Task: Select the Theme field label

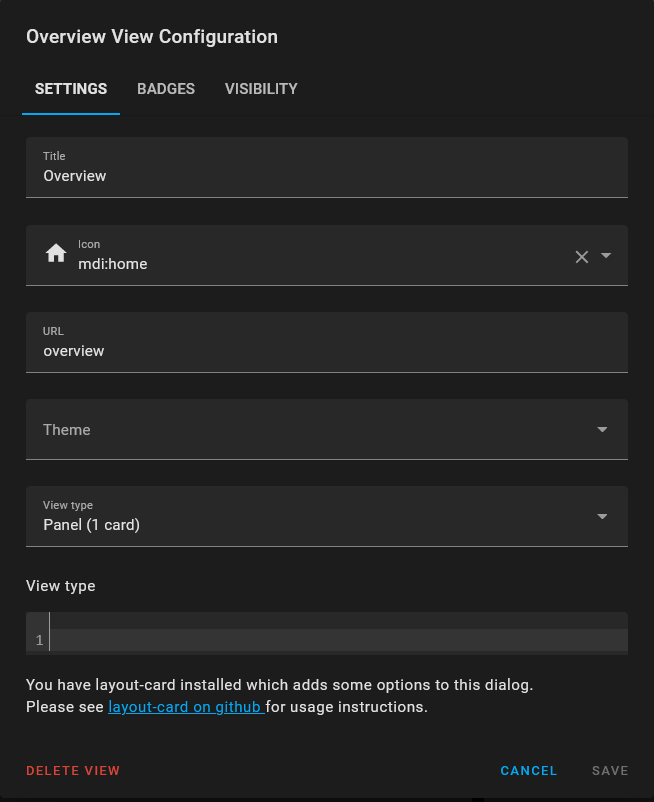Action: [x=67, y=430]
